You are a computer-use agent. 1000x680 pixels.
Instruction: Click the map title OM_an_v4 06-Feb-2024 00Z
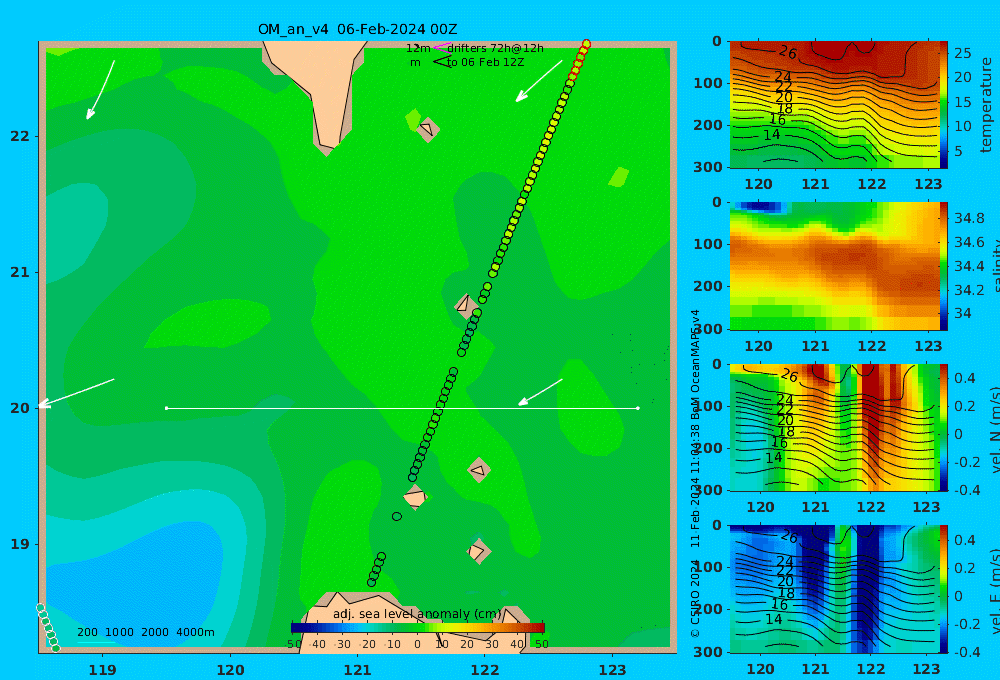357,29
